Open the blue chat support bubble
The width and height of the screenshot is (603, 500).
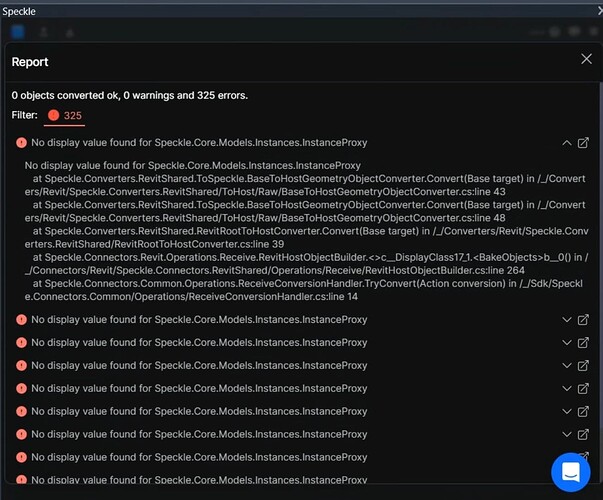pyautogui.click(x=570, y=472)
